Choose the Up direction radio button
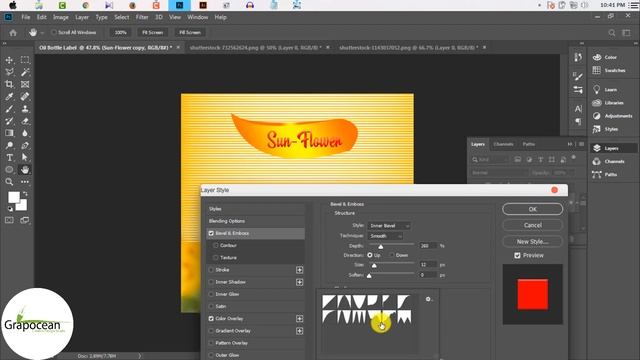 click(x=370, y=255)
